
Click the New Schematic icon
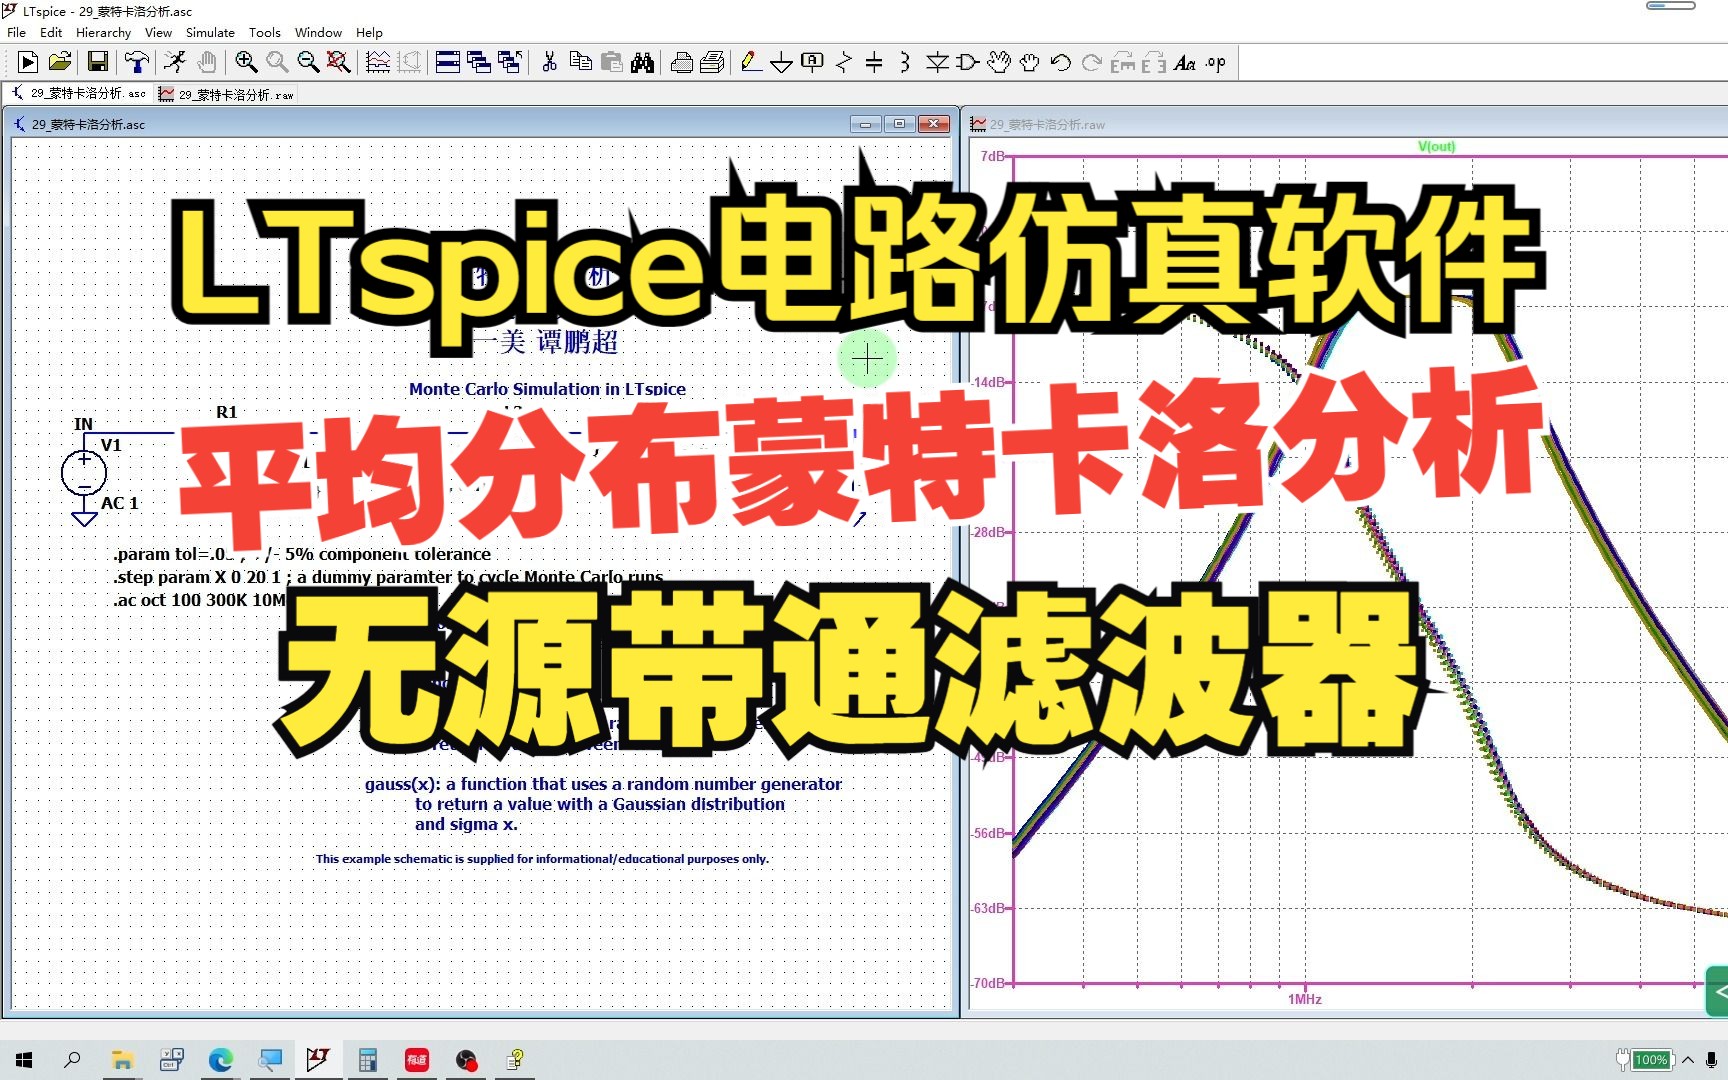pyautogui.click(x=28, y=63)
